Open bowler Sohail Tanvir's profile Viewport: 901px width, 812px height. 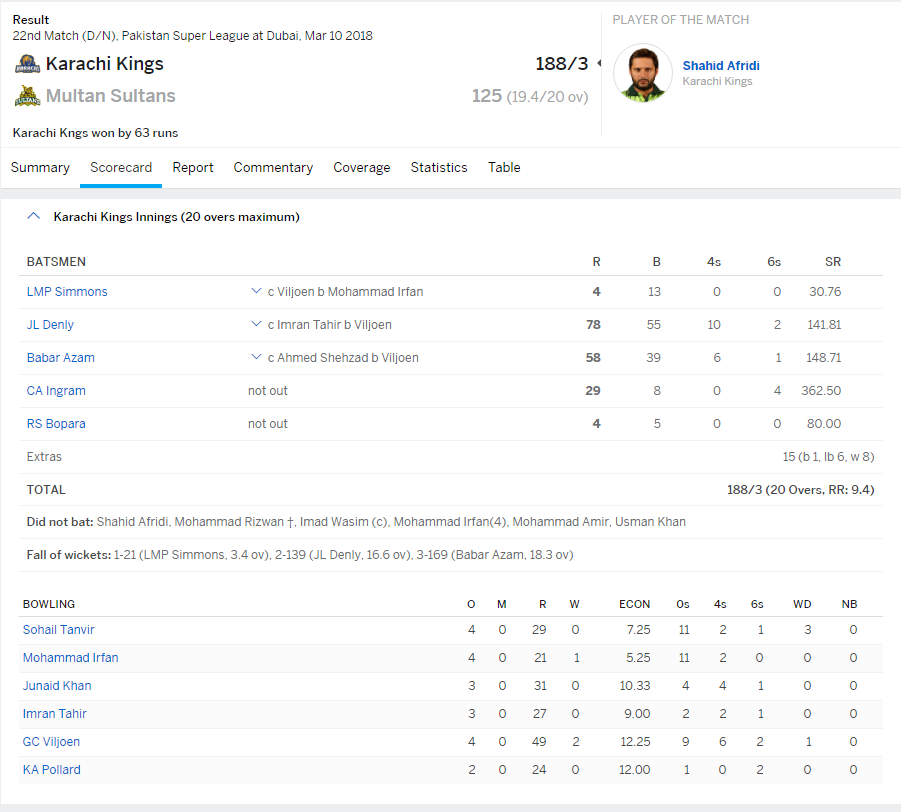59,630
